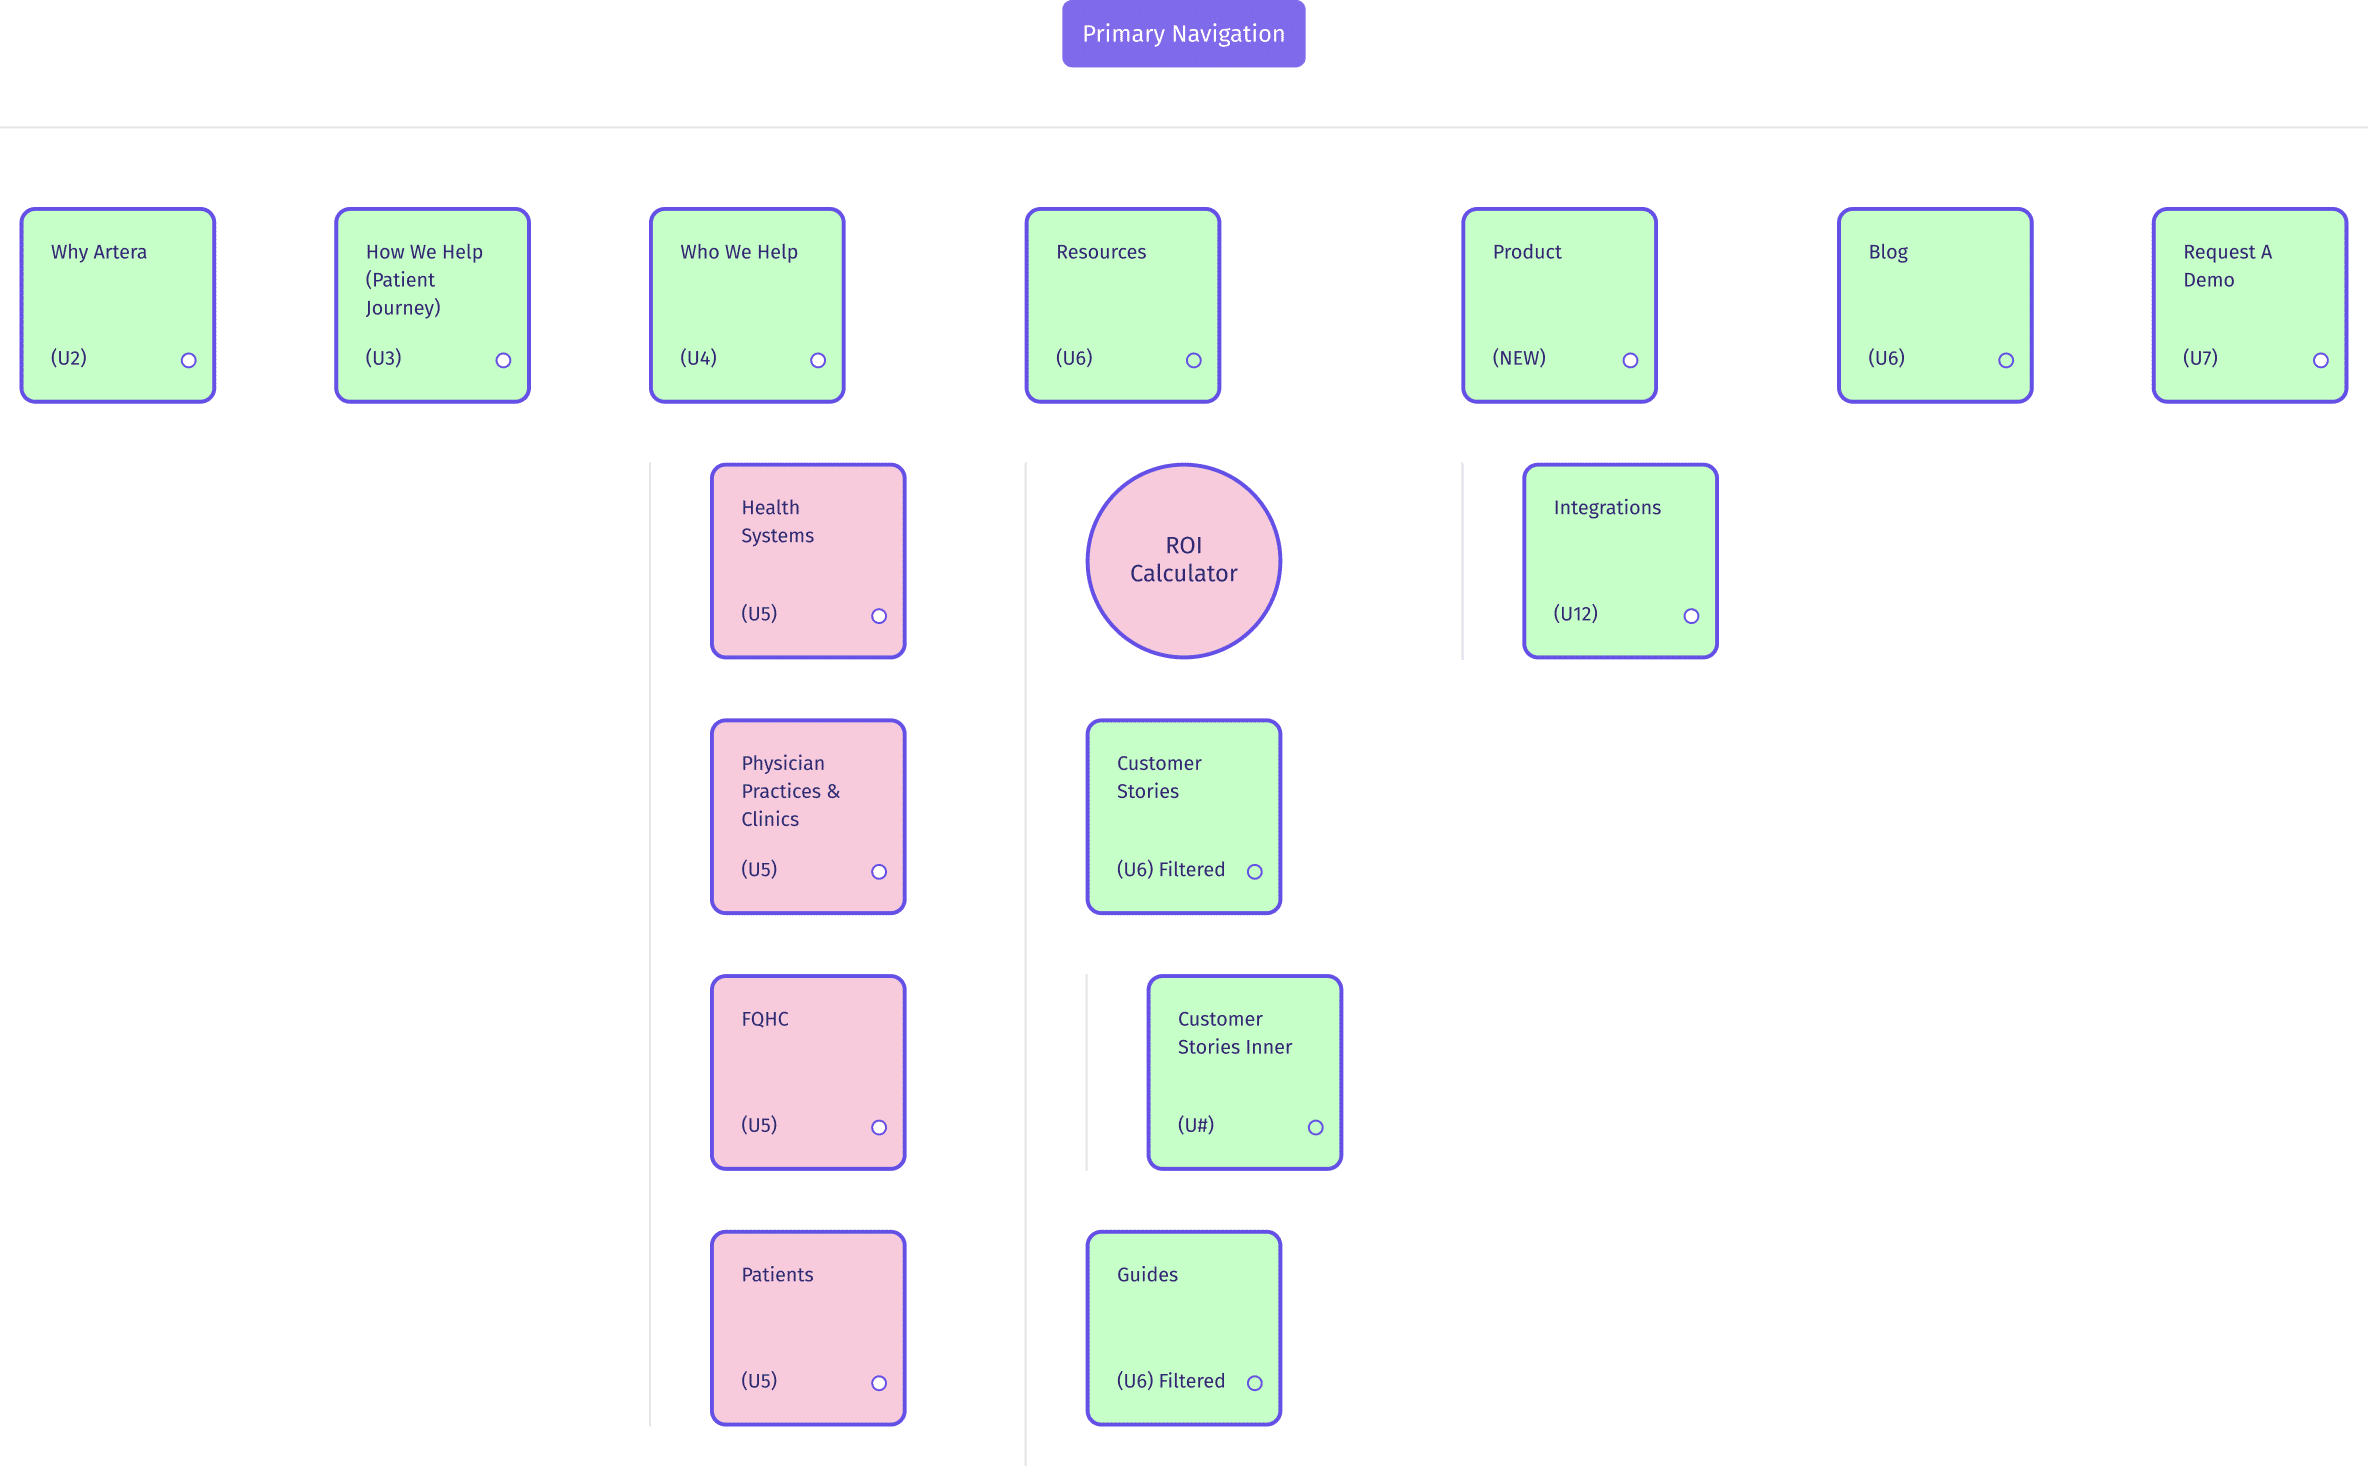
Task: Select the Product card
Action: pyautogui.click(x=1560, y=306)
